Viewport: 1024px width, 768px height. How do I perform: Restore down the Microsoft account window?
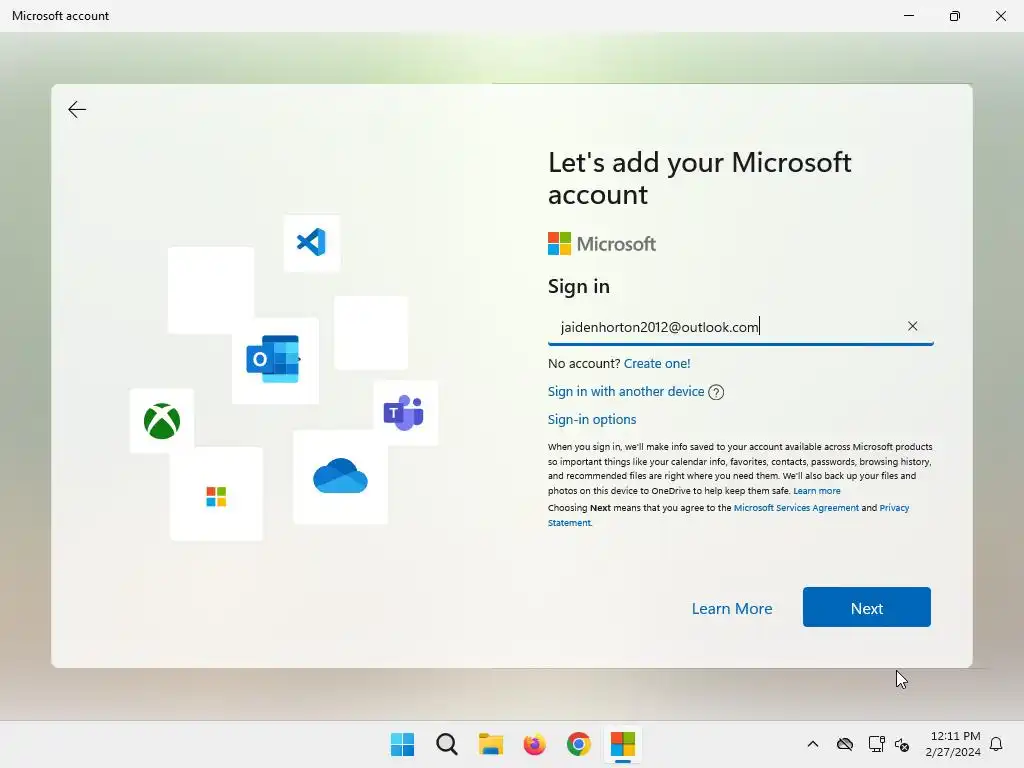pyautogui.click(x=955, y=16)
